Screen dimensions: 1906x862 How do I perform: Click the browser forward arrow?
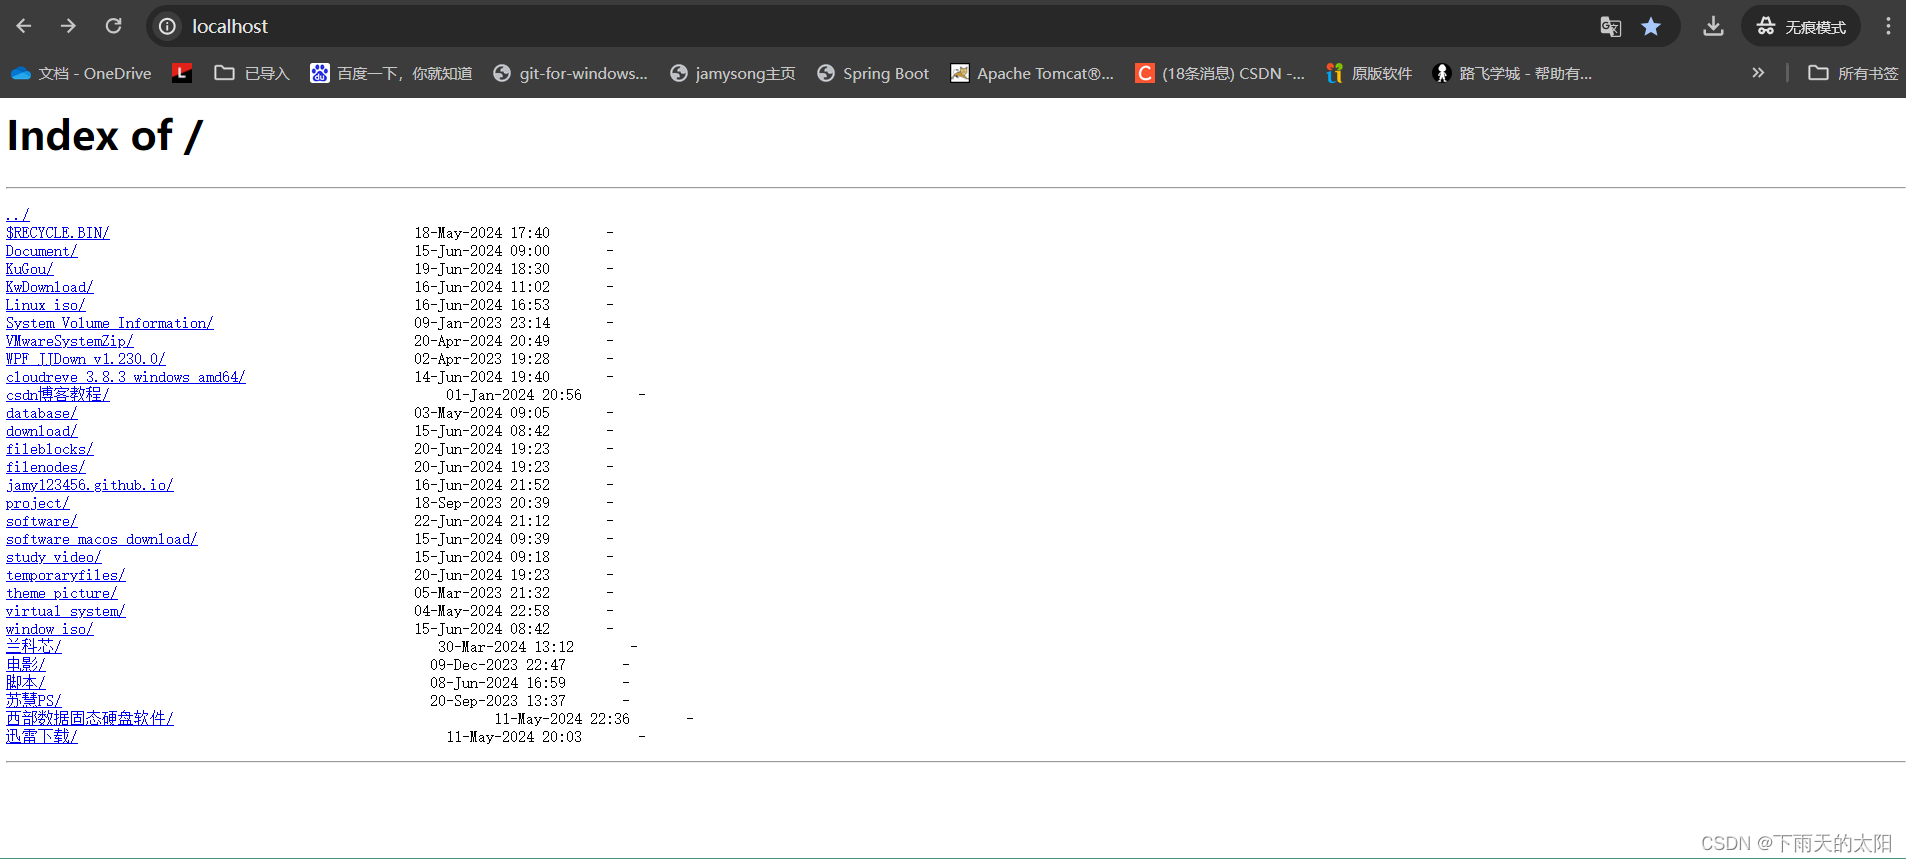(68, 26)
